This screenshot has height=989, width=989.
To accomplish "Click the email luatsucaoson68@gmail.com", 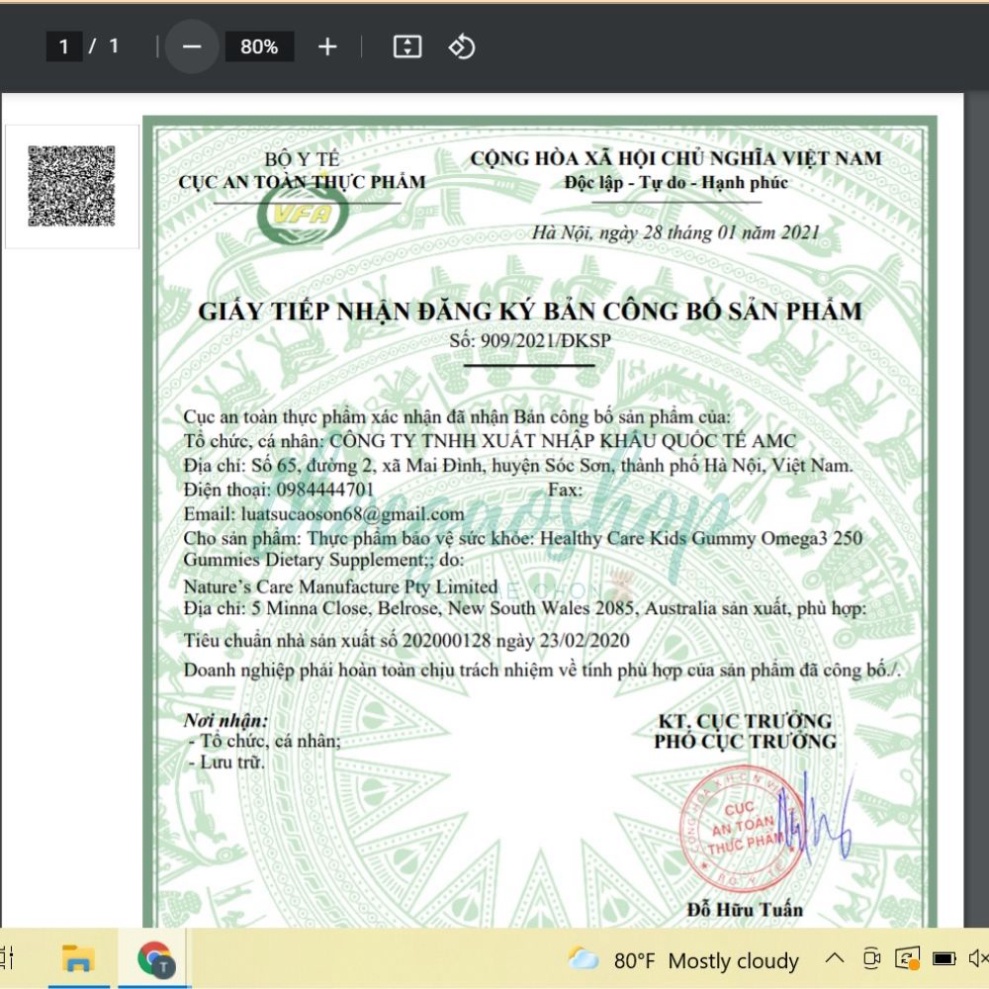I will (x=352, y=514).
